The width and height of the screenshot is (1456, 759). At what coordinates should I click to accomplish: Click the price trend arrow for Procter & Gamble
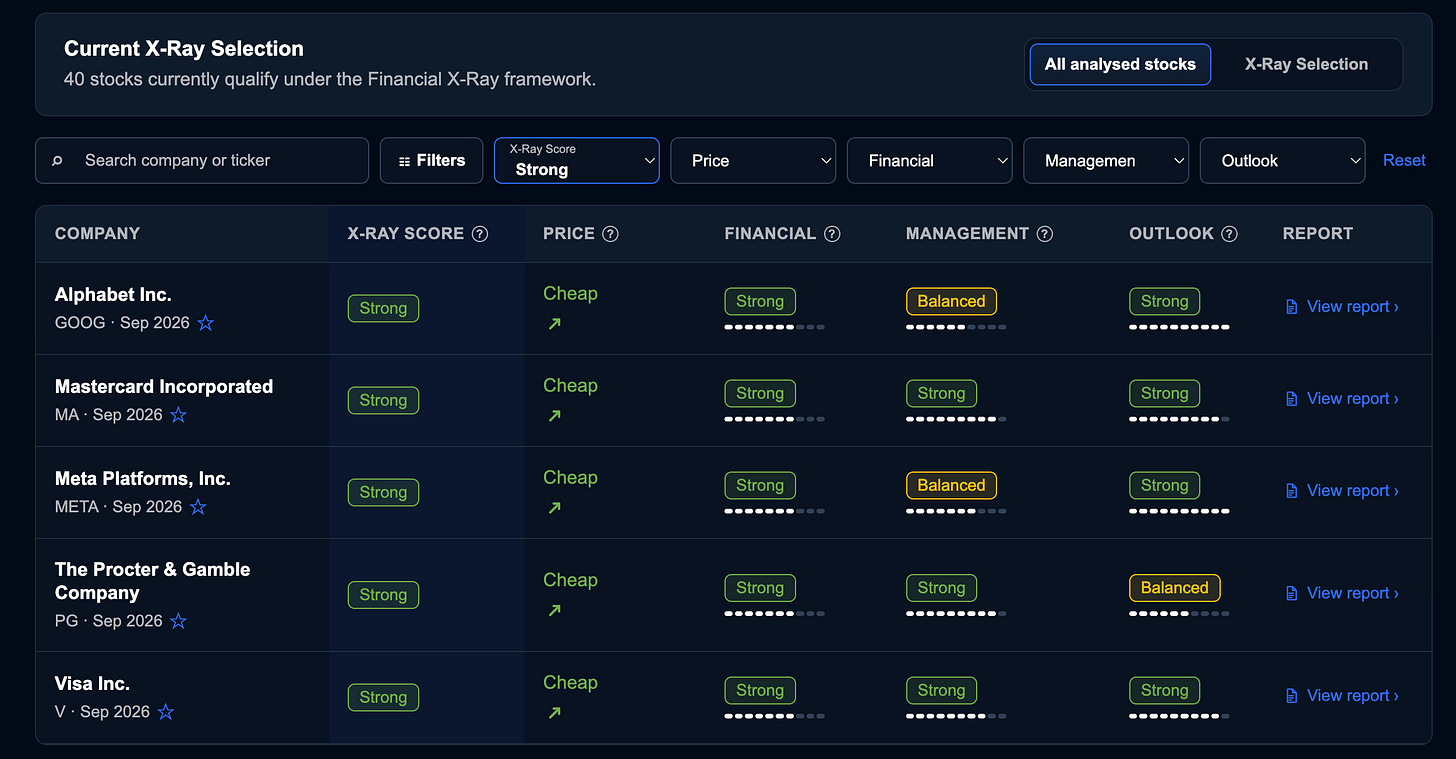[554, 610]
